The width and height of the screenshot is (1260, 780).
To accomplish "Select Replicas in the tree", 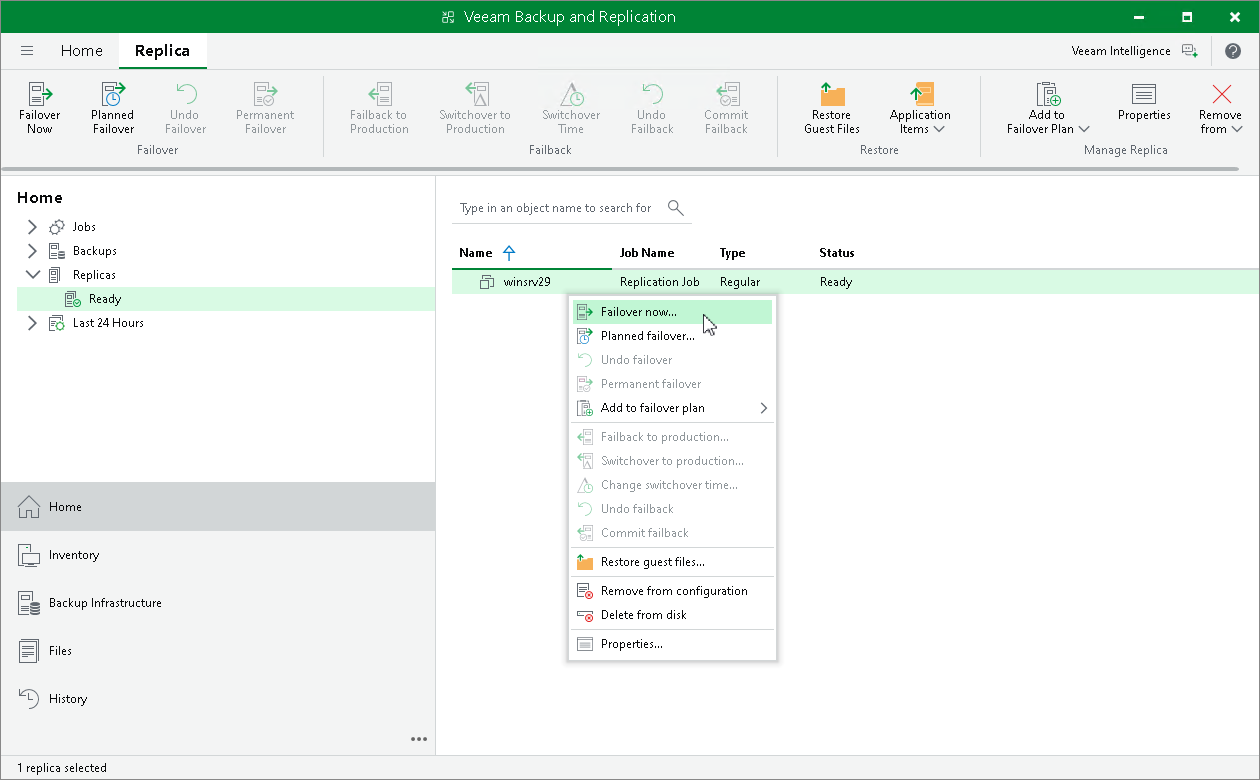I will click(x=94, y=275).
